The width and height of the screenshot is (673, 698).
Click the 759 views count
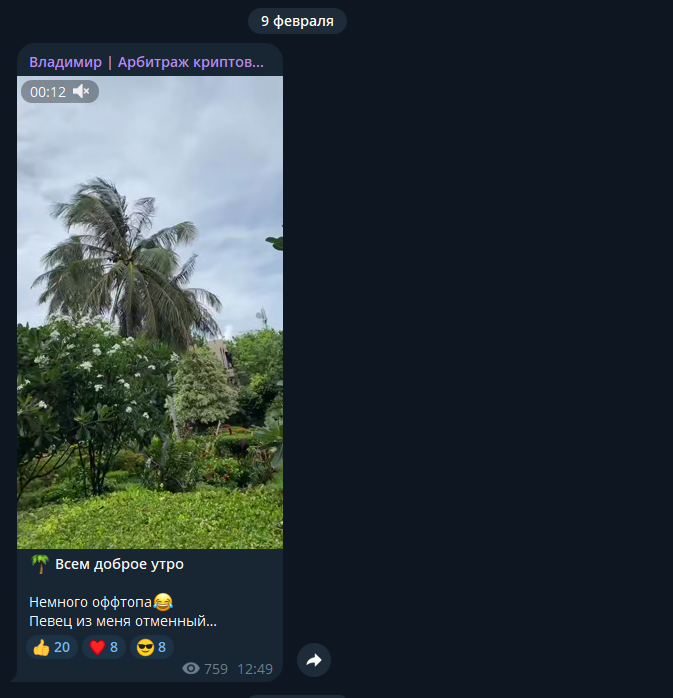216,669
